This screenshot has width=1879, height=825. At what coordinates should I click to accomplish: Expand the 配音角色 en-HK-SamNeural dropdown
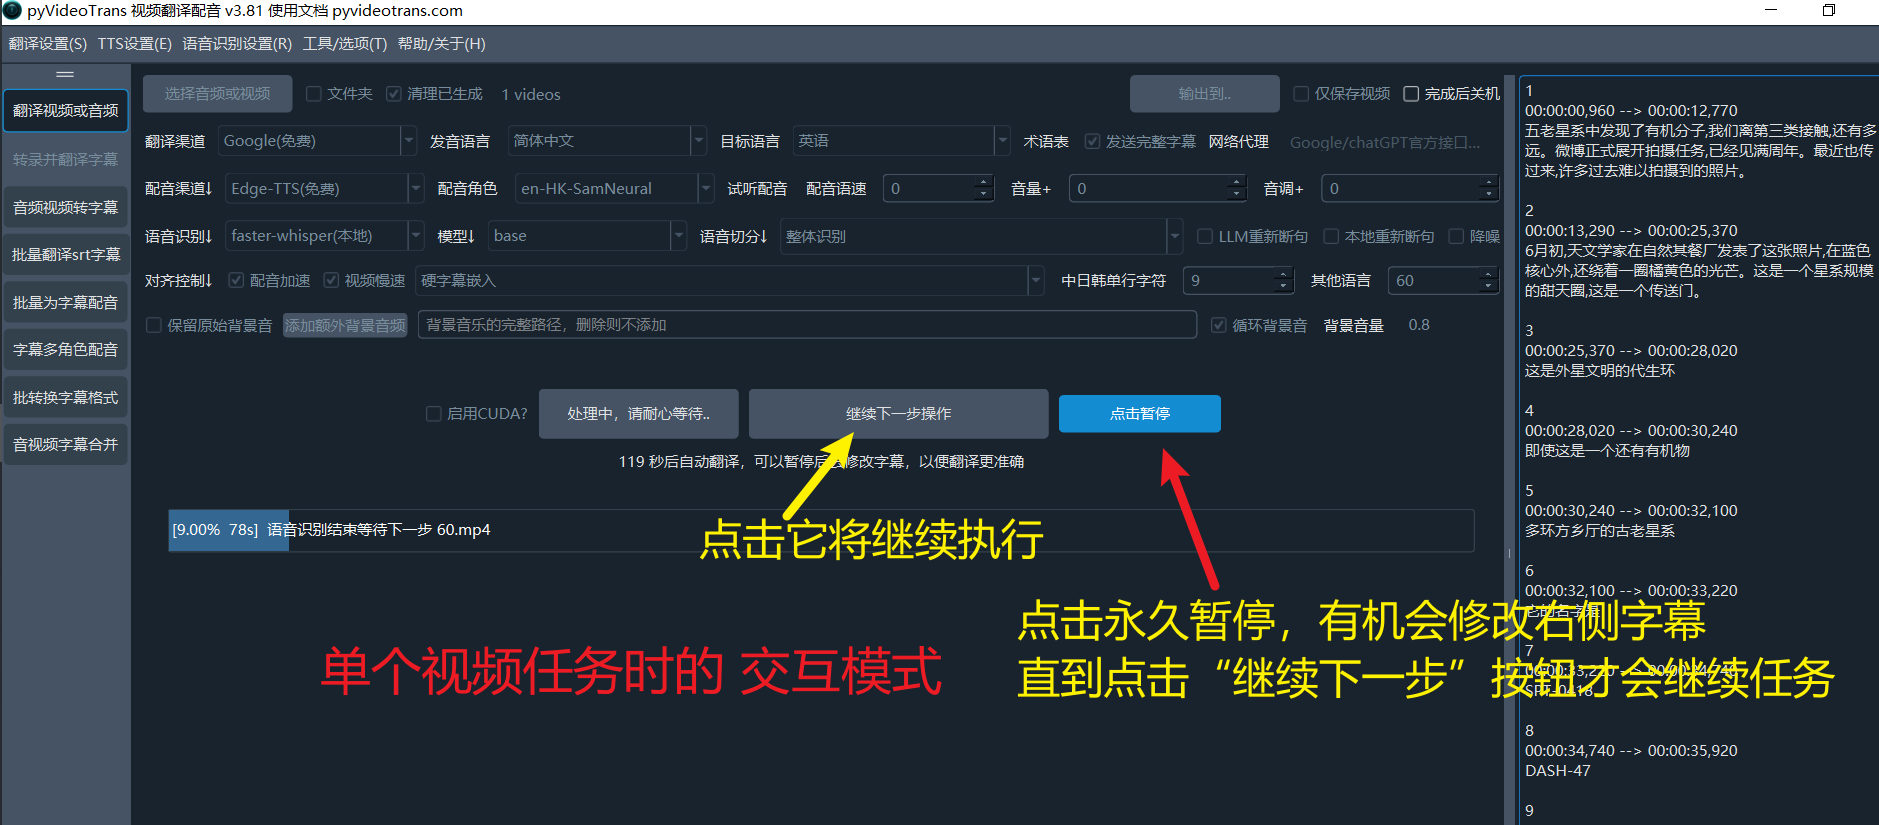click(706, 188)
